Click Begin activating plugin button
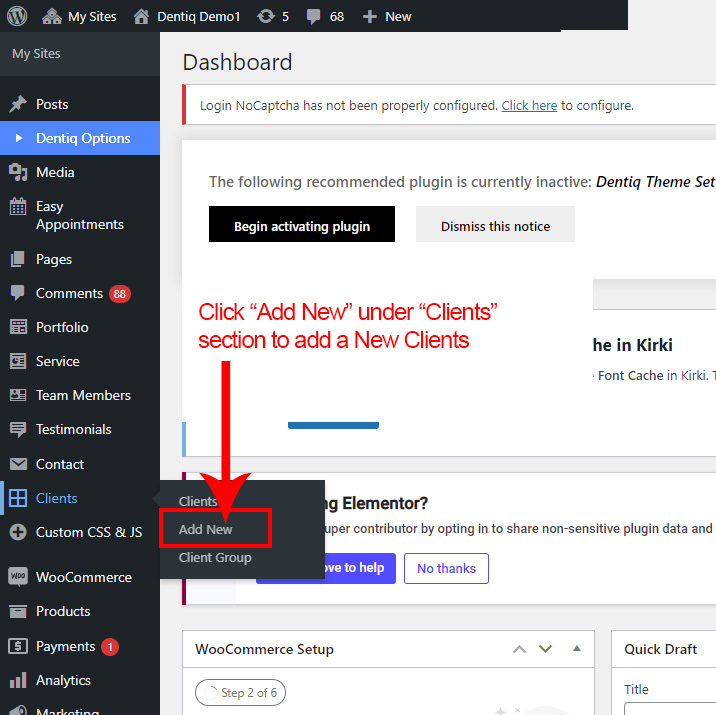 (302, 226)
